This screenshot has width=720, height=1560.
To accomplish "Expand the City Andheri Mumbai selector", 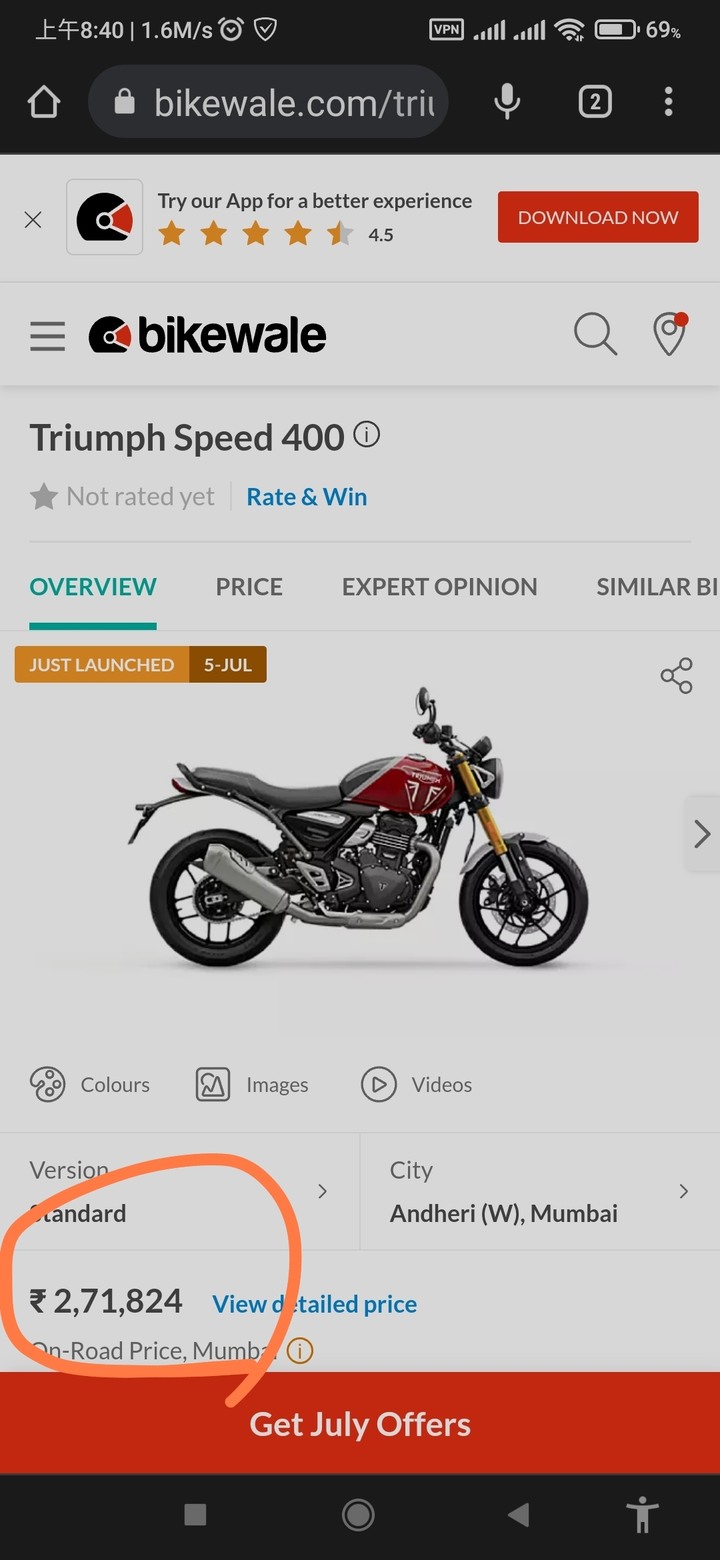I will tap(540, 1191).
